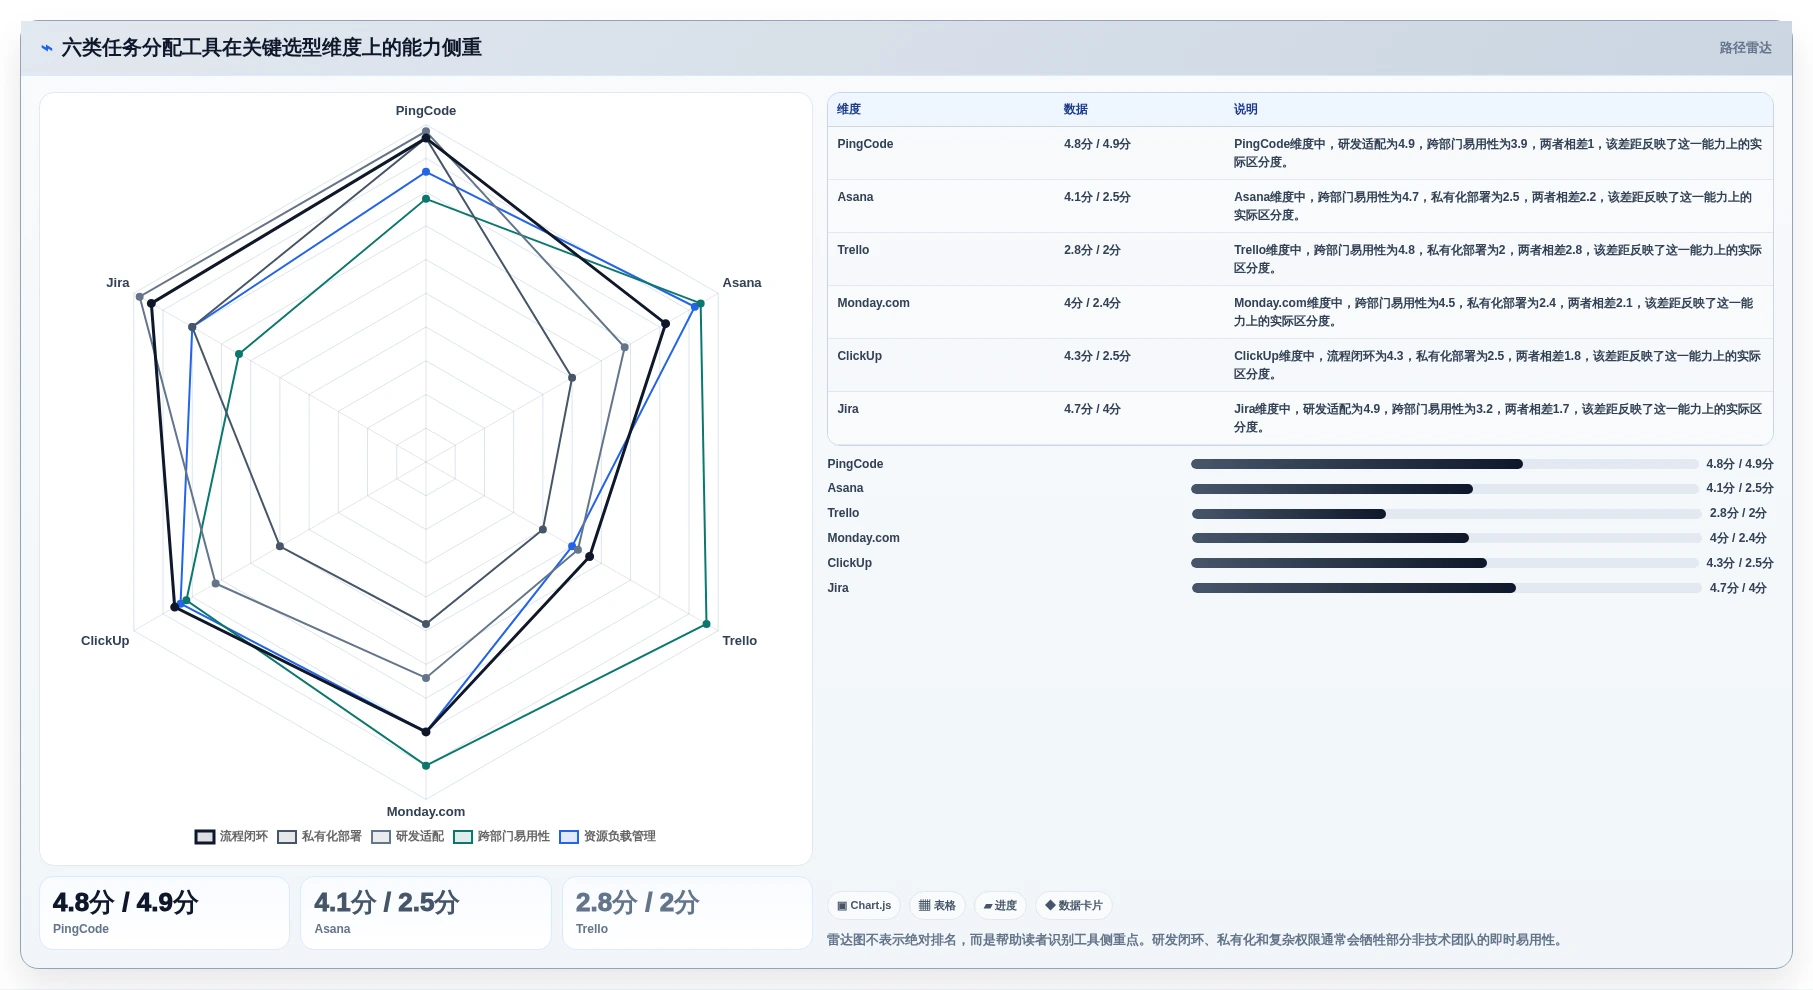Toggle the 跨部门易用性 legend swatch

point(463,837)
